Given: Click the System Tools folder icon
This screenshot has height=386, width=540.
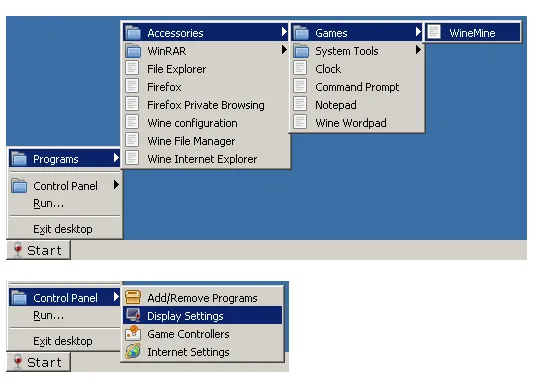Looking at the screenshot, I should coord(301,51).
